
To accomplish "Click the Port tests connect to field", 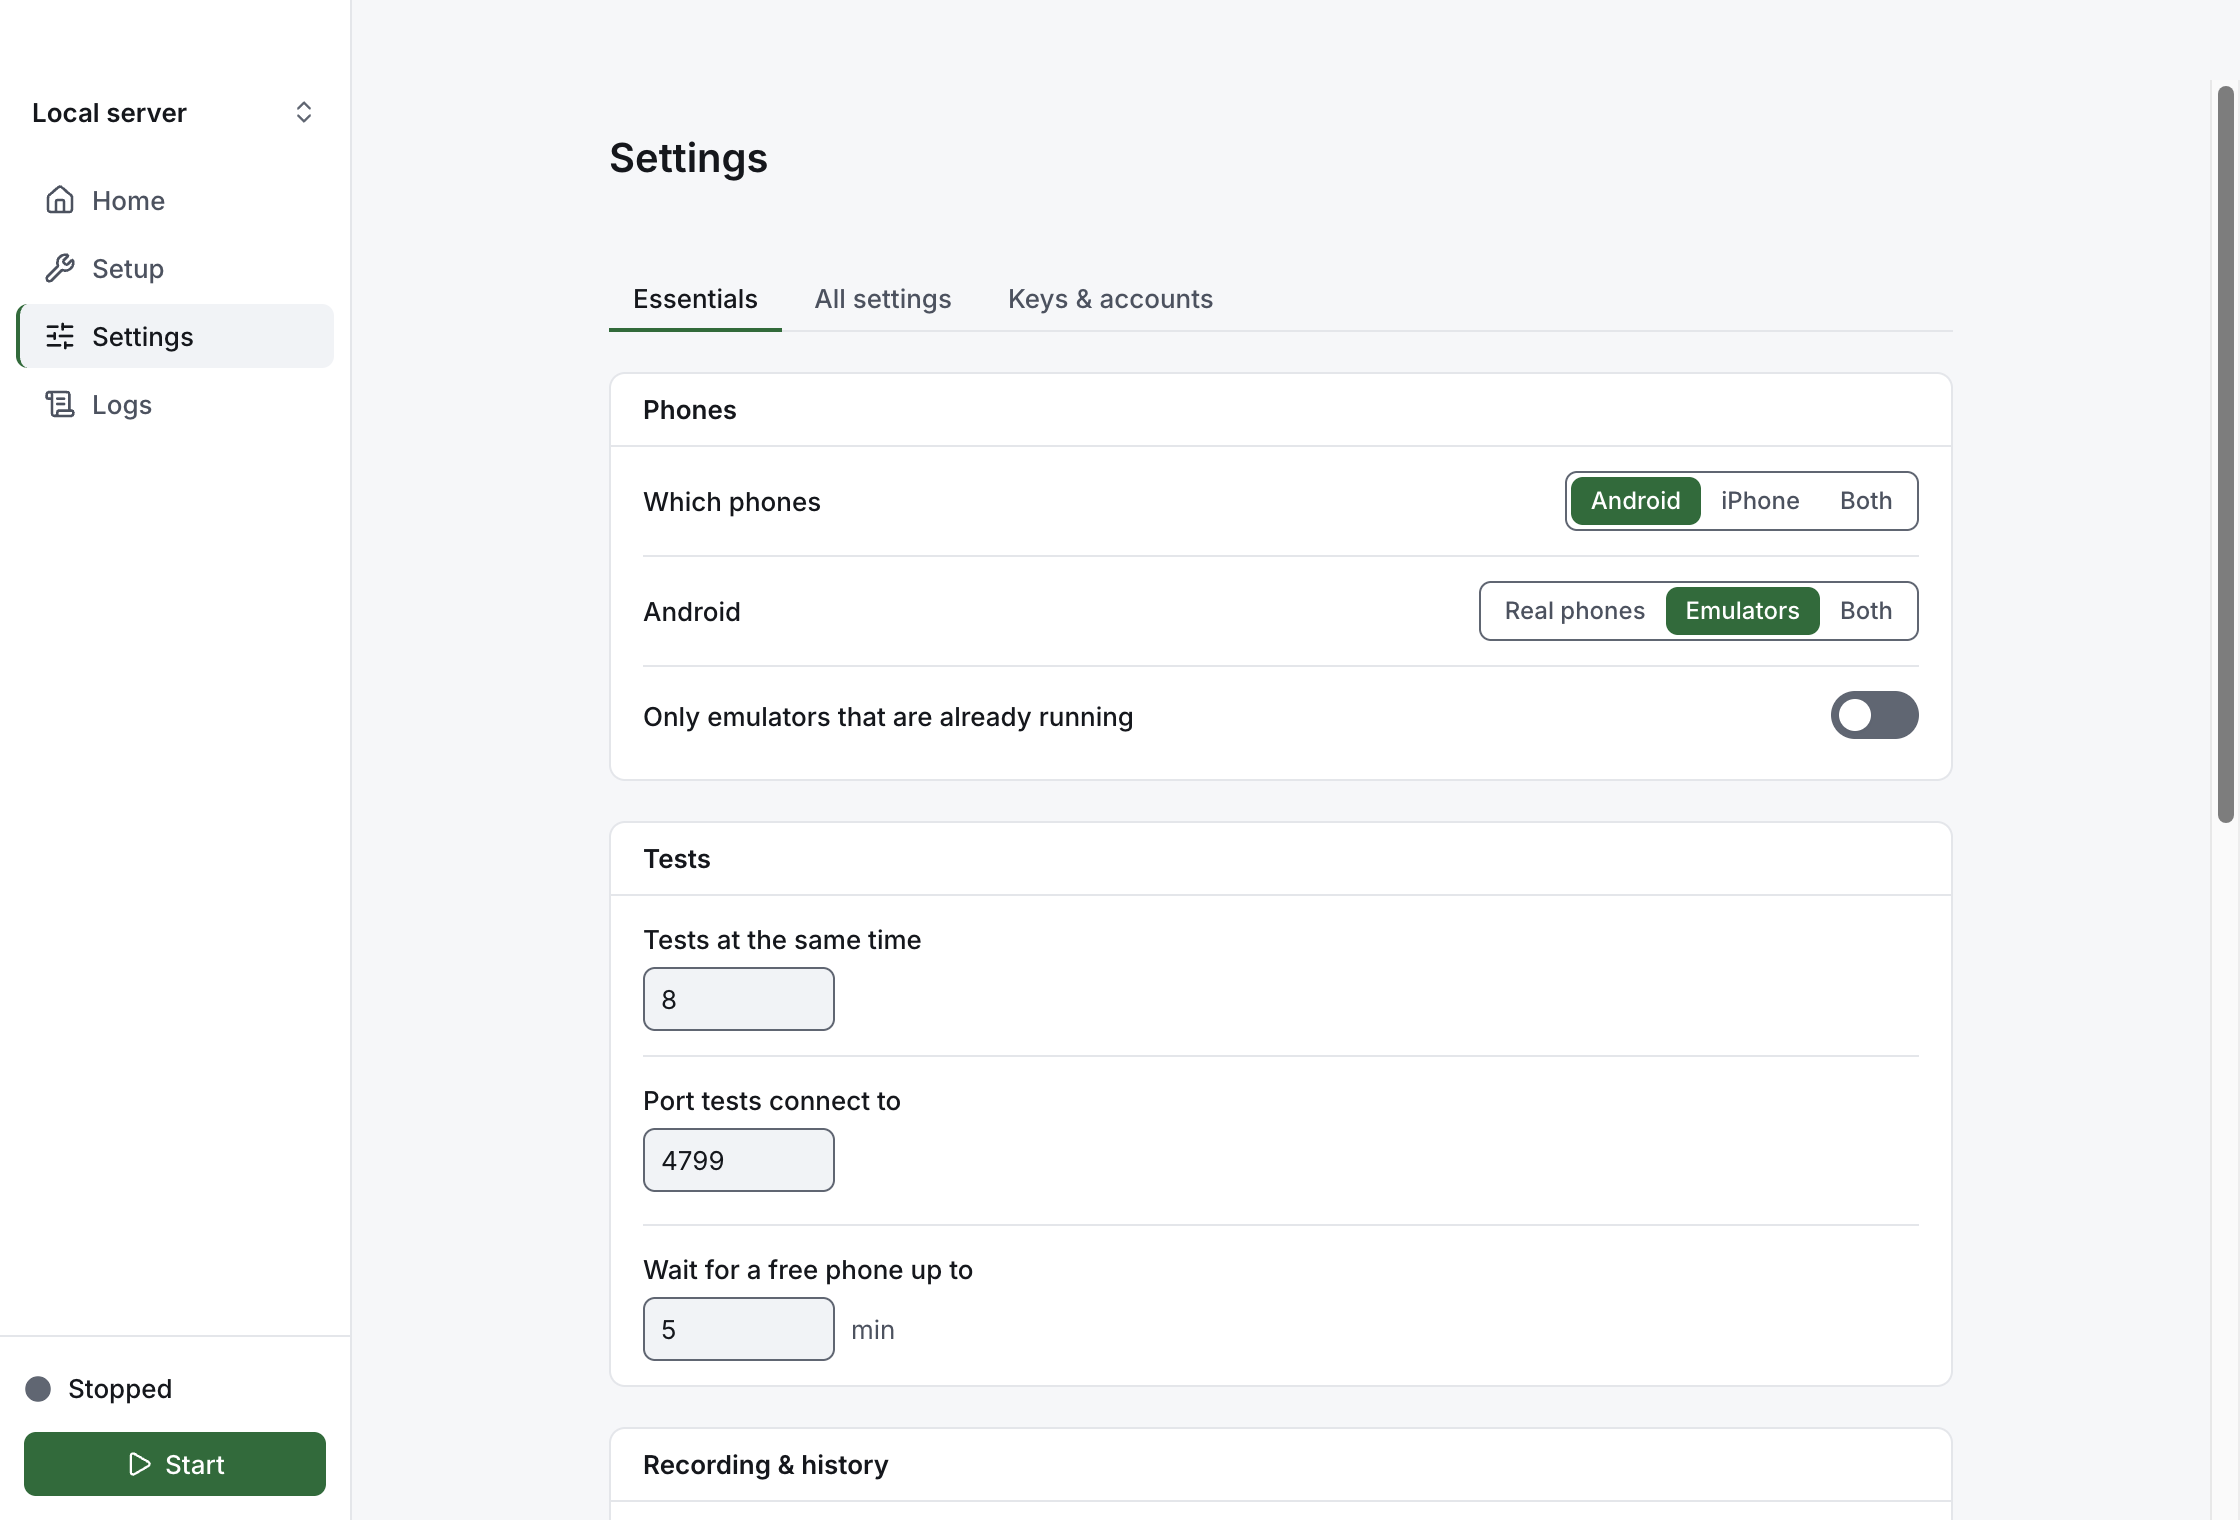I will [x=738, y=1160].
